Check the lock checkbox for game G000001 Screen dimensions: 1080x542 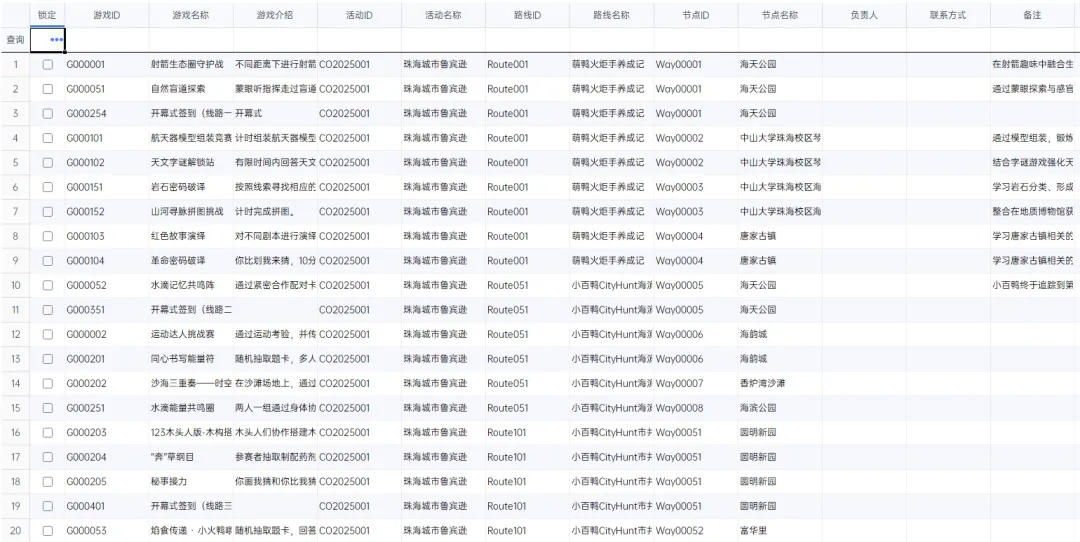coord(47,65)
